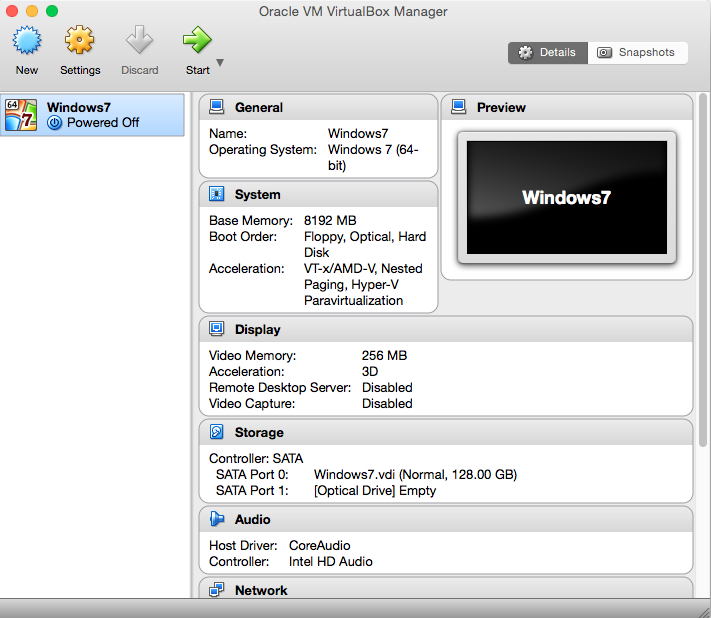The height and width of the screenshot is (618, 711).
Task: Click the Display section screen icon
Action: 216,329
